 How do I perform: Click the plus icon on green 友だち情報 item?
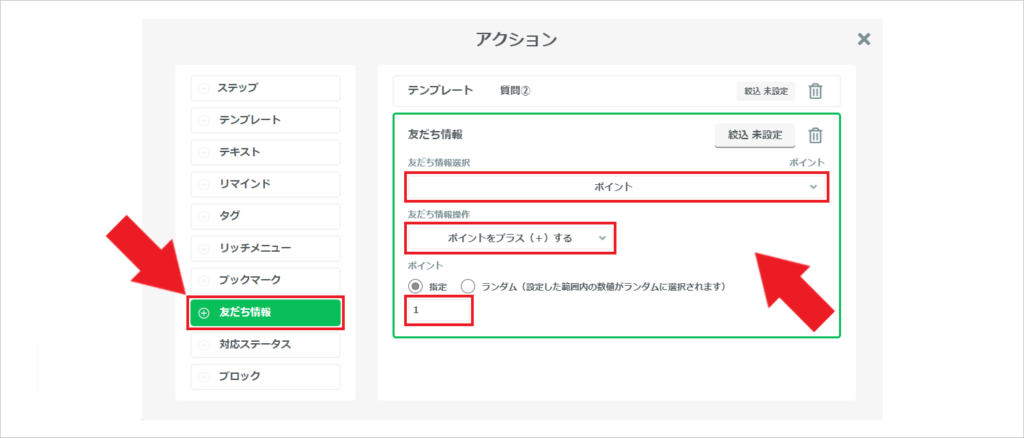pyautogui.click(x=204, y=313)
